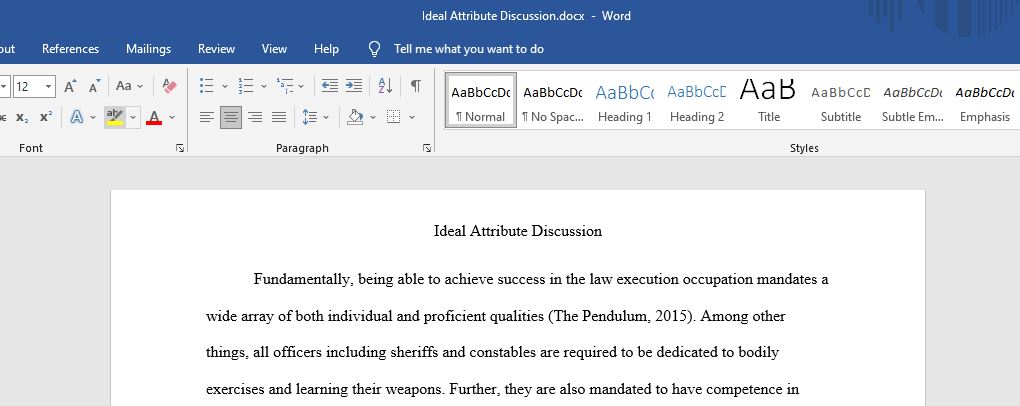This screenshot has width=1020, height=406.
Task: Expand highlight color dropdown arrow
Action: point(133,117)
